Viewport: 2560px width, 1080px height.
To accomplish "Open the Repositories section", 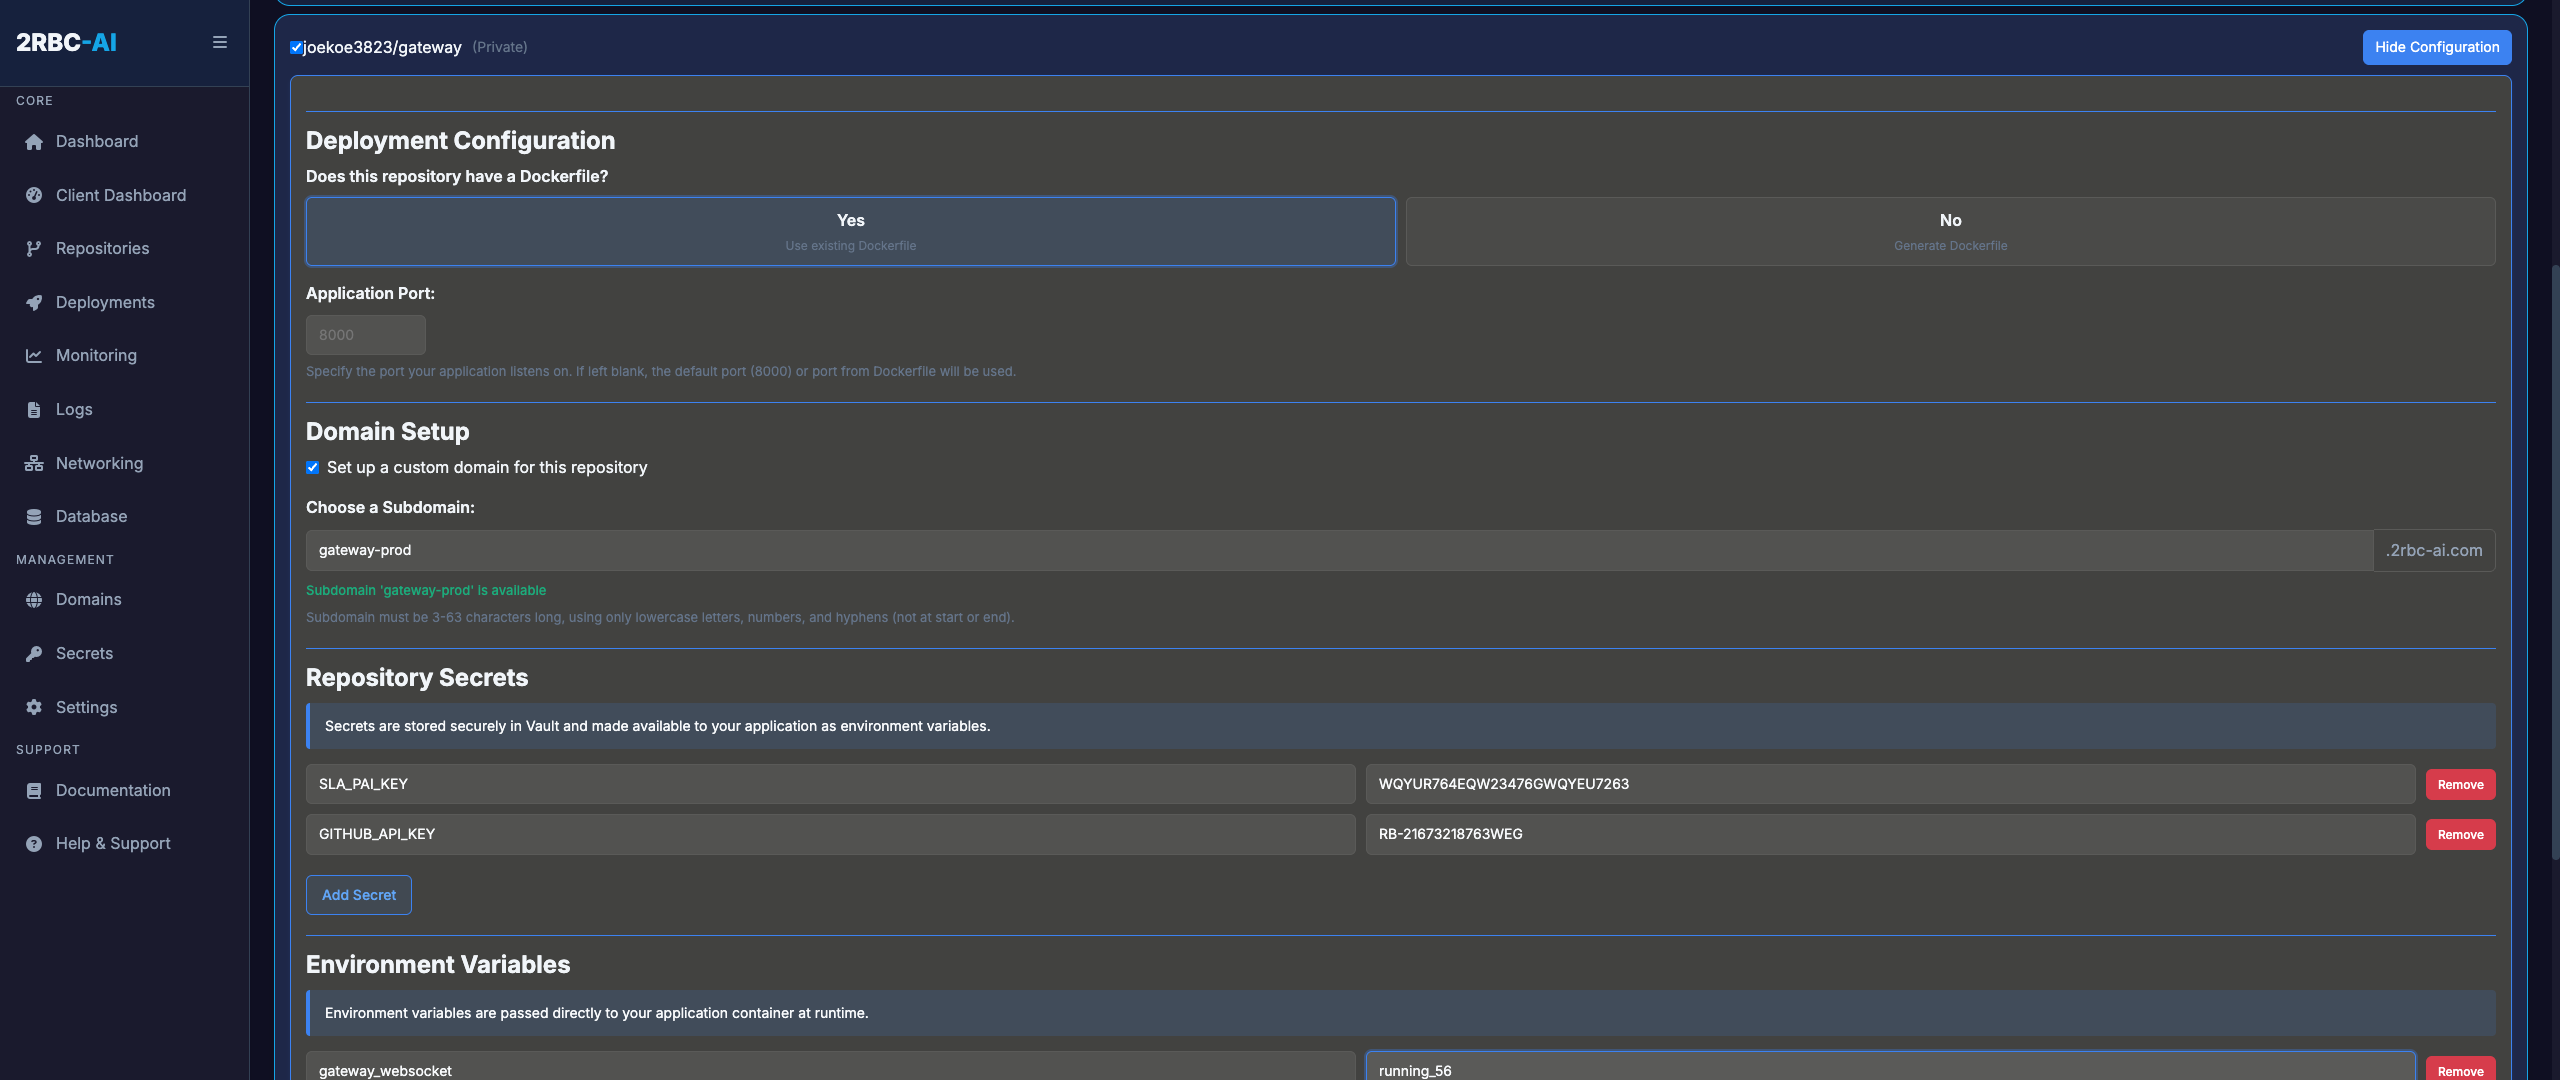I will [x=102, y=248].
